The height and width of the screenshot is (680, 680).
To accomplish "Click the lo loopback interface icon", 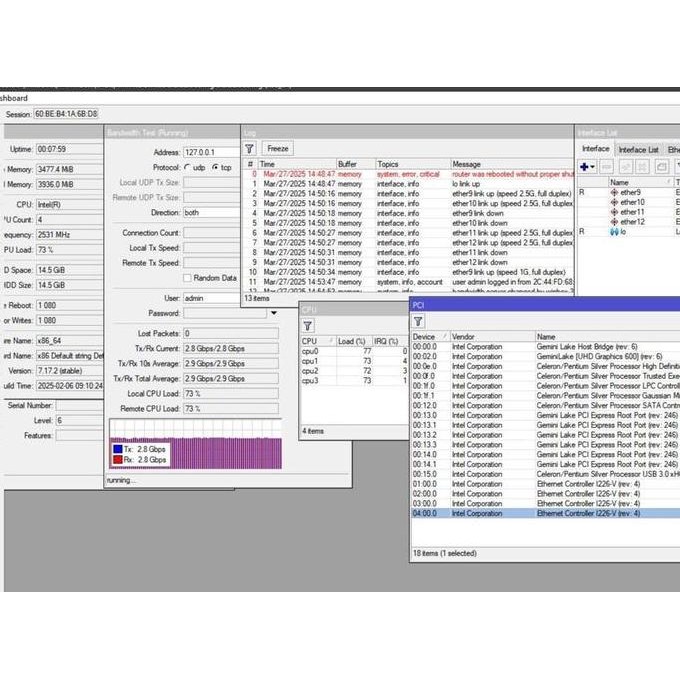I will 613,231.
